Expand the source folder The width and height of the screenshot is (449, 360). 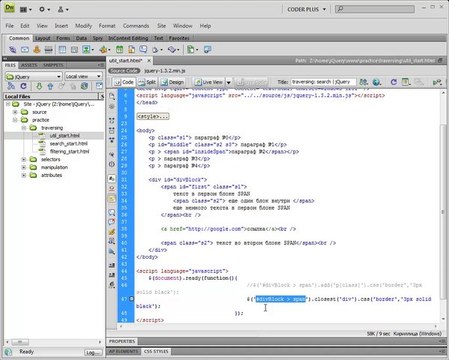pos(15,112)
